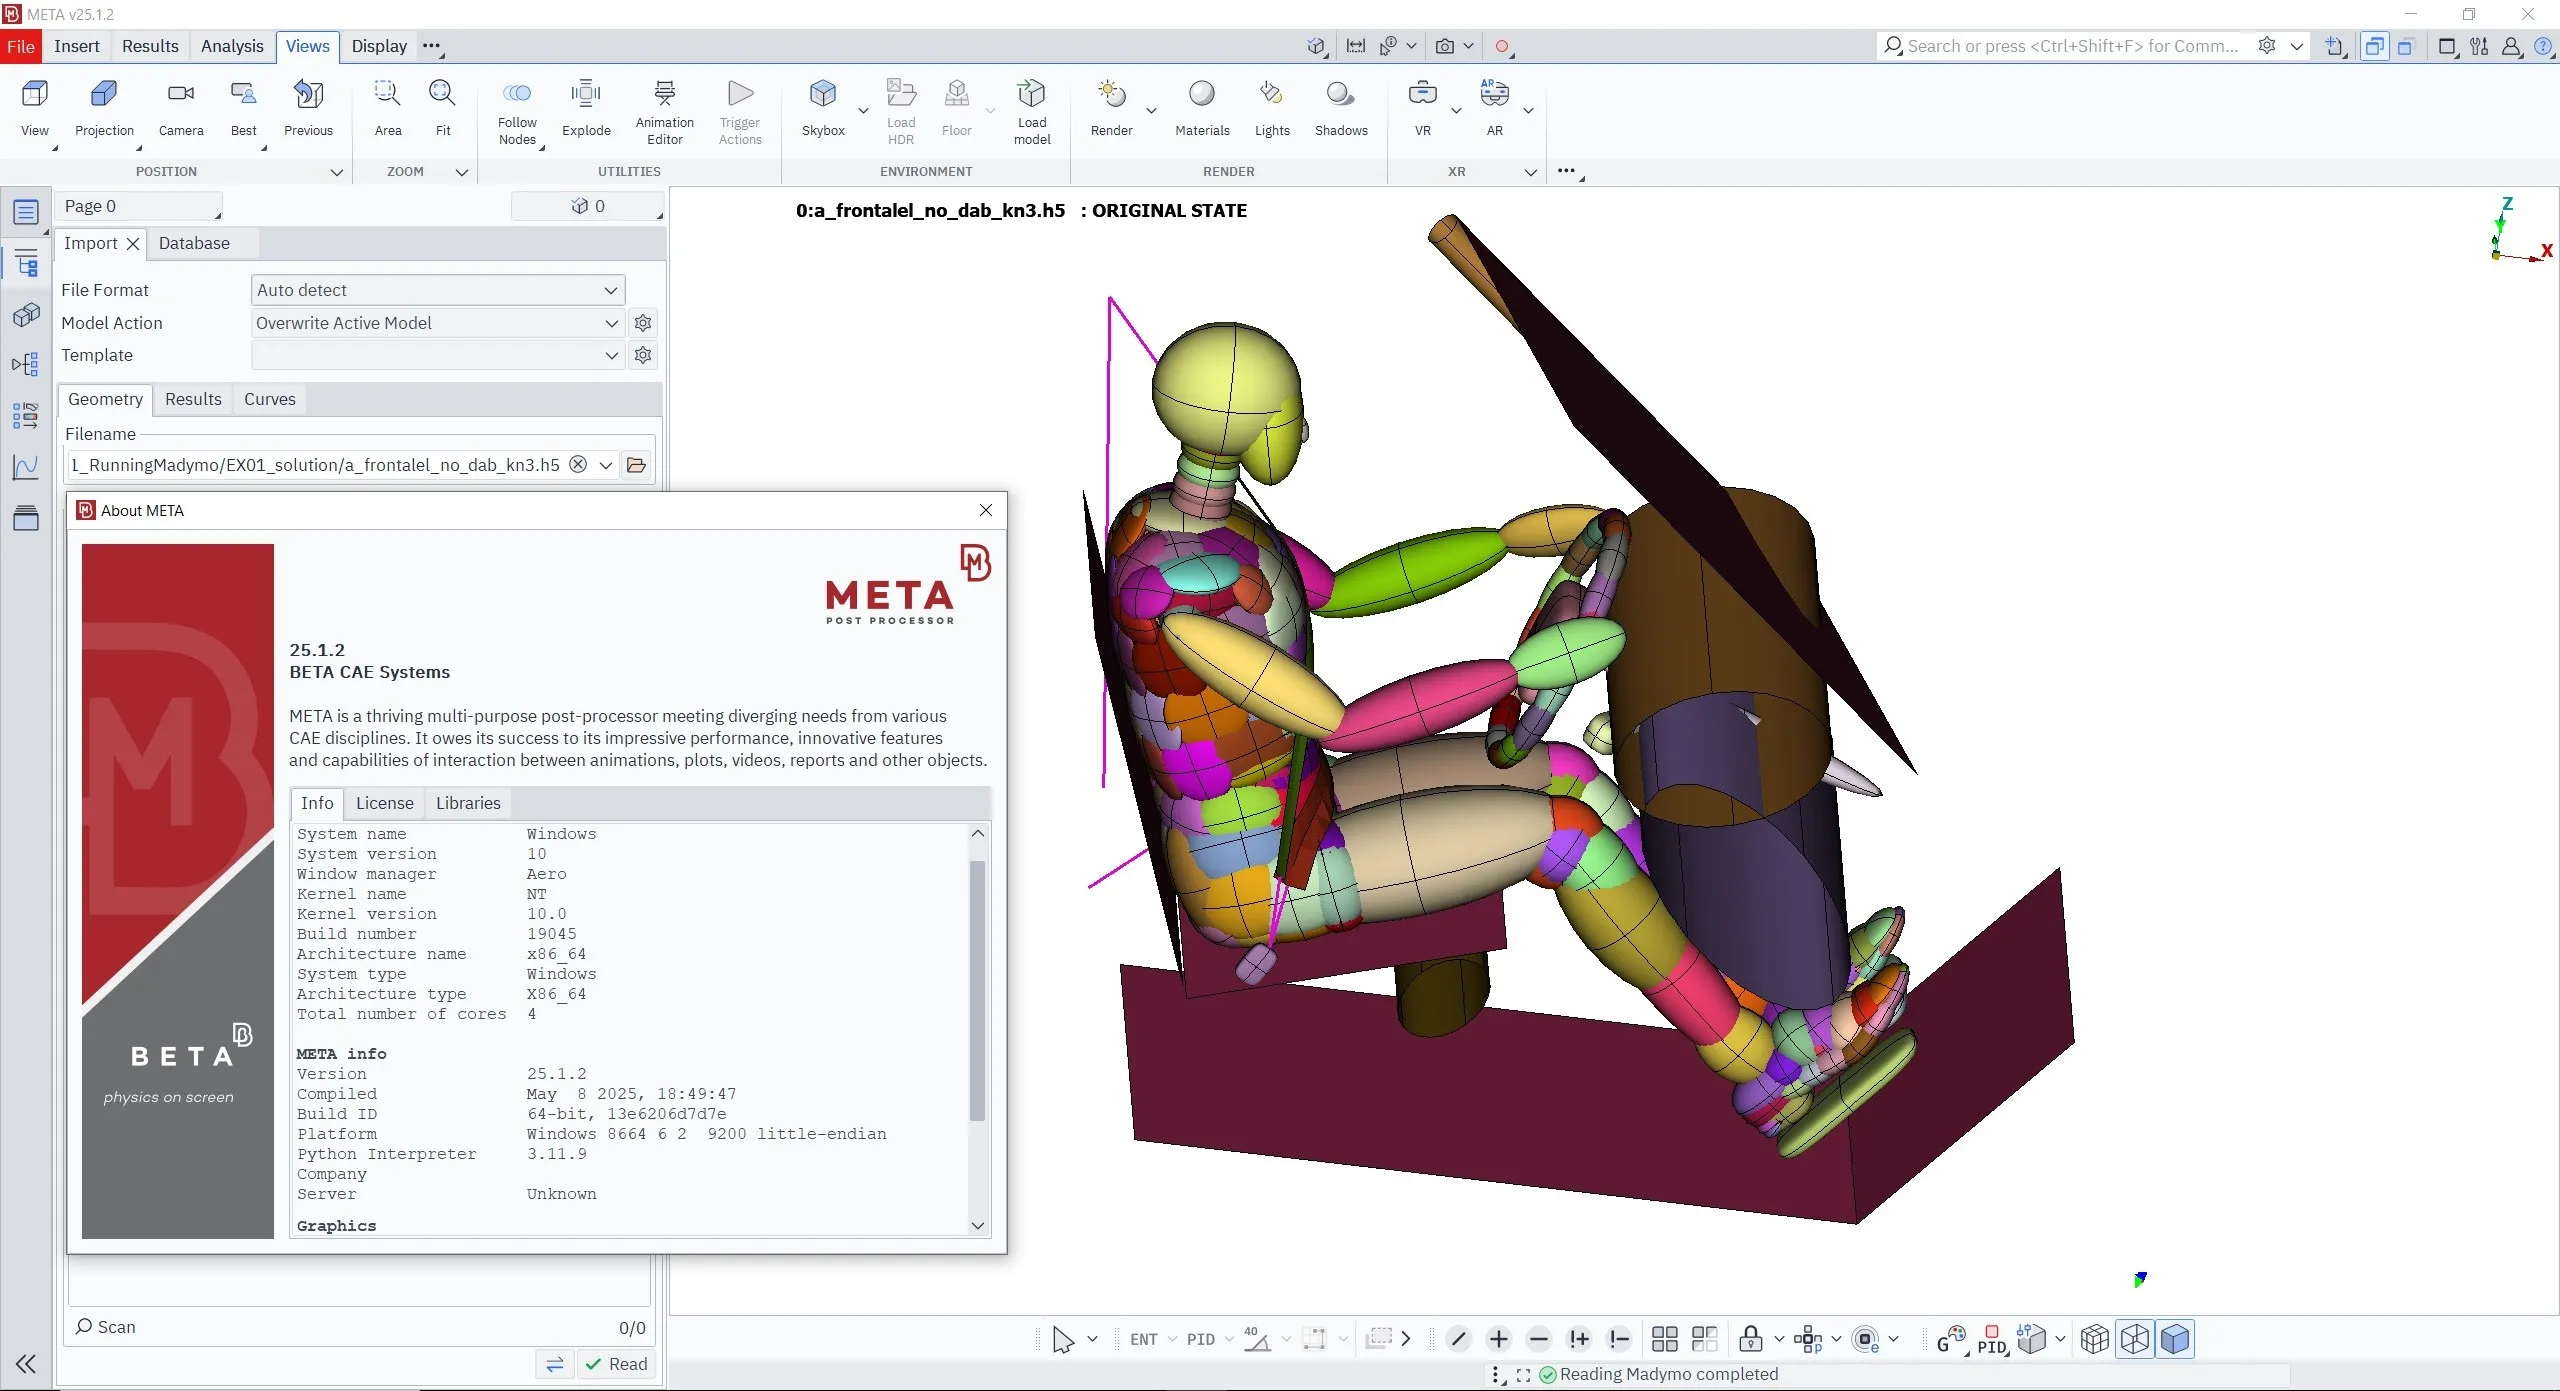Expand the ZOOM group chevron
2560x1391 pixels.
tap(462, 172)
